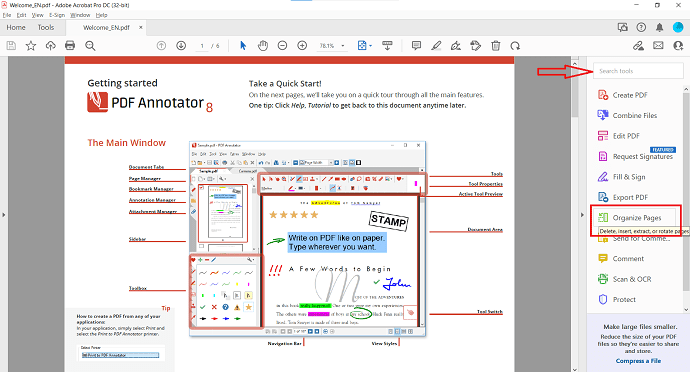Select the Highlight text pen
Viewport: 690px width, 372px height.
436,46
